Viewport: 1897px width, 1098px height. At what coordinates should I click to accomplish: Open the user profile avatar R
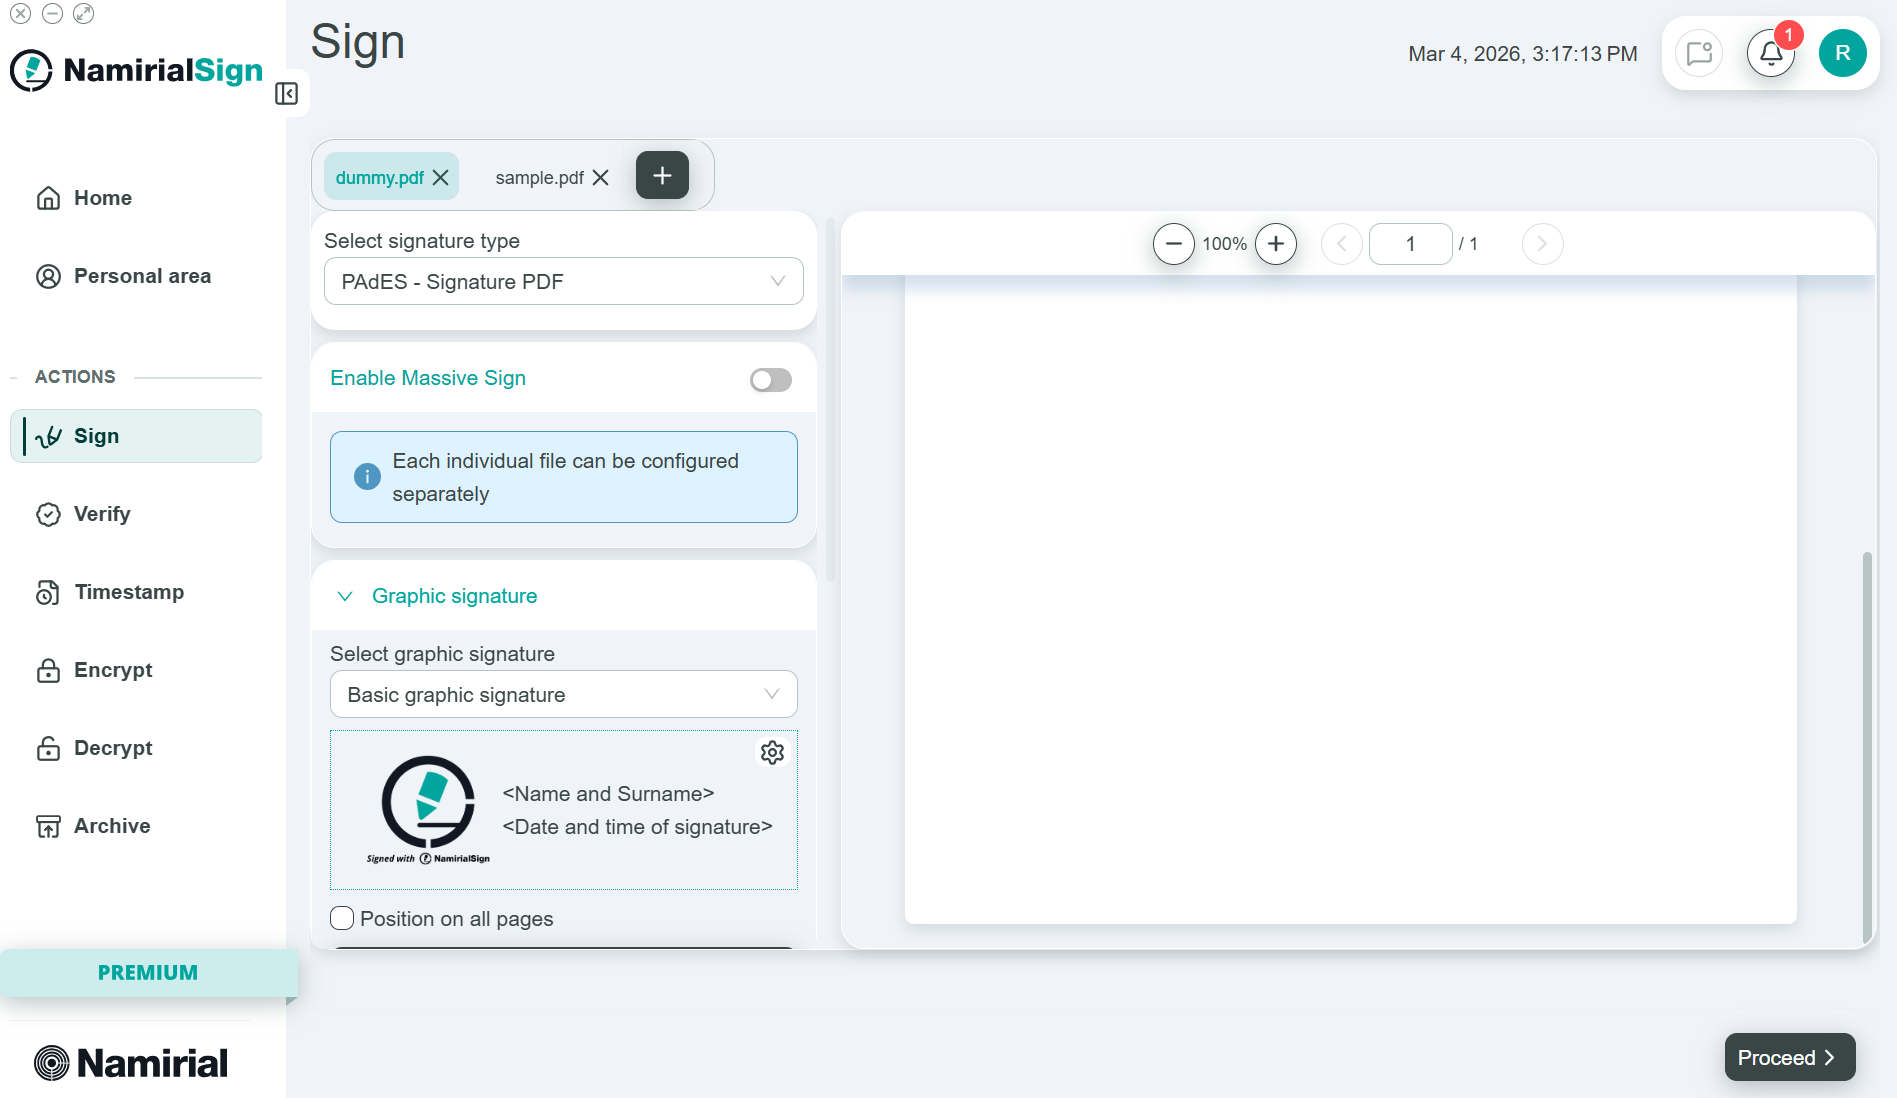coord(1843,53)
